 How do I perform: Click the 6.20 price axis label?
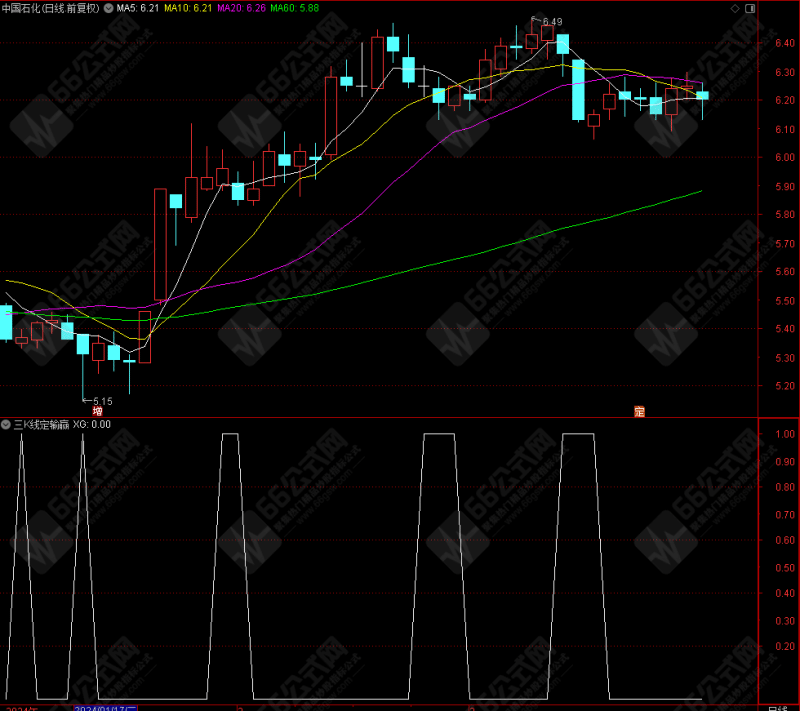pos(785,100)
